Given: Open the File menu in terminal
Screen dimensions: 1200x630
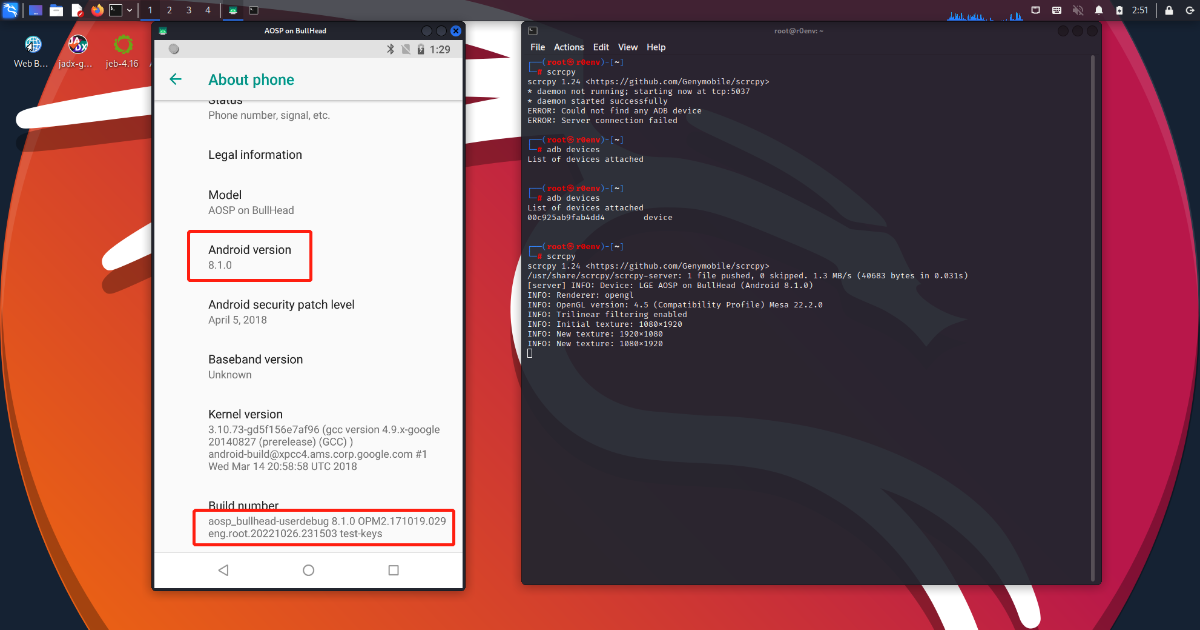Looking at the screenshot, I should pos(538,47).
